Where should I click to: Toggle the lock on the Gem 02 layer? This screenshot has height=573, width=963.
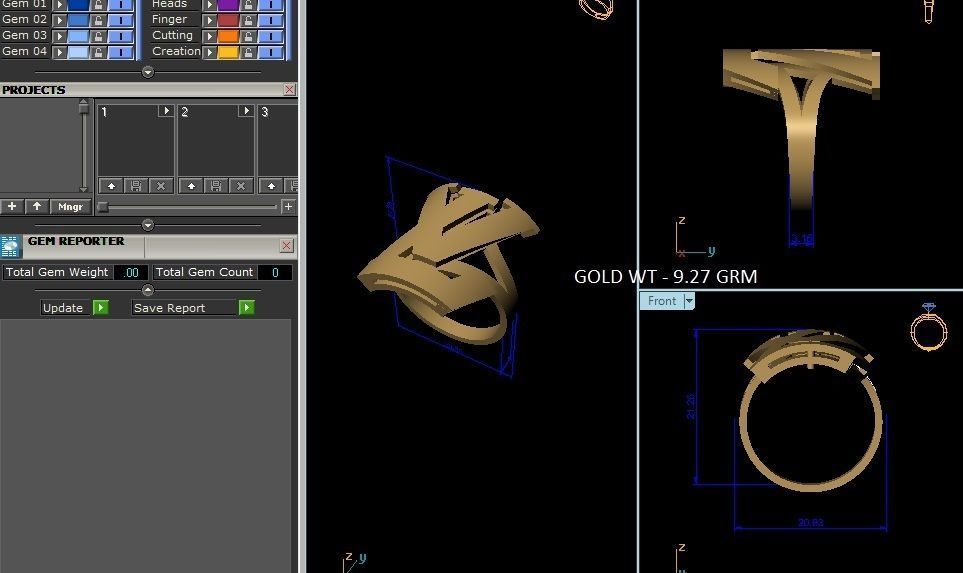click(98, 20)
